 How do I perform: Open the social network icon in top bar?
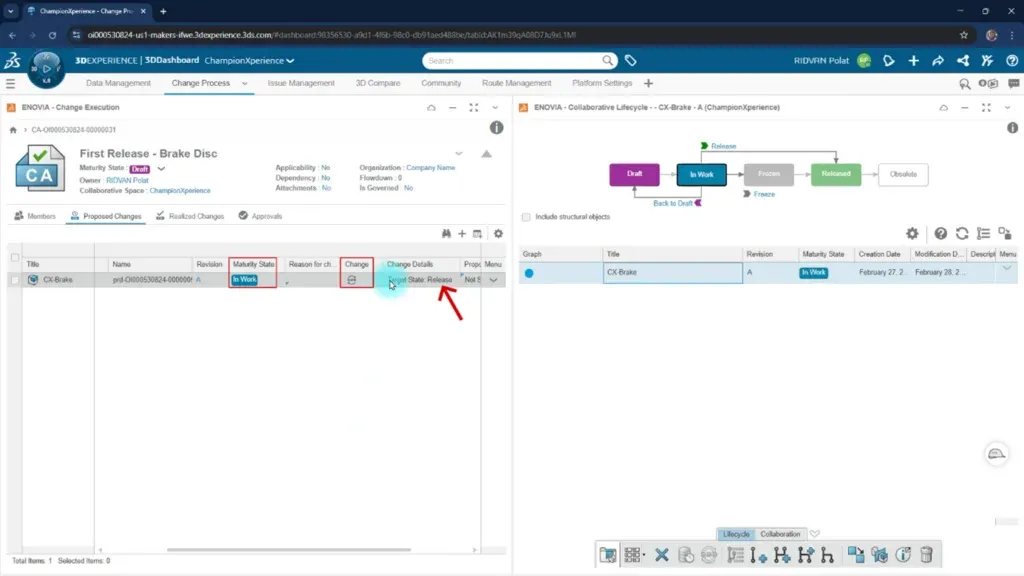coord(963,61)
